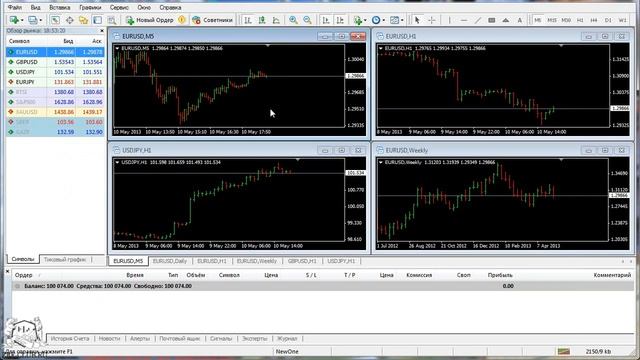This screenshot has height=360, width=640.
Task: Click the New Chart toolbar icon
Action: coord(14,20)
